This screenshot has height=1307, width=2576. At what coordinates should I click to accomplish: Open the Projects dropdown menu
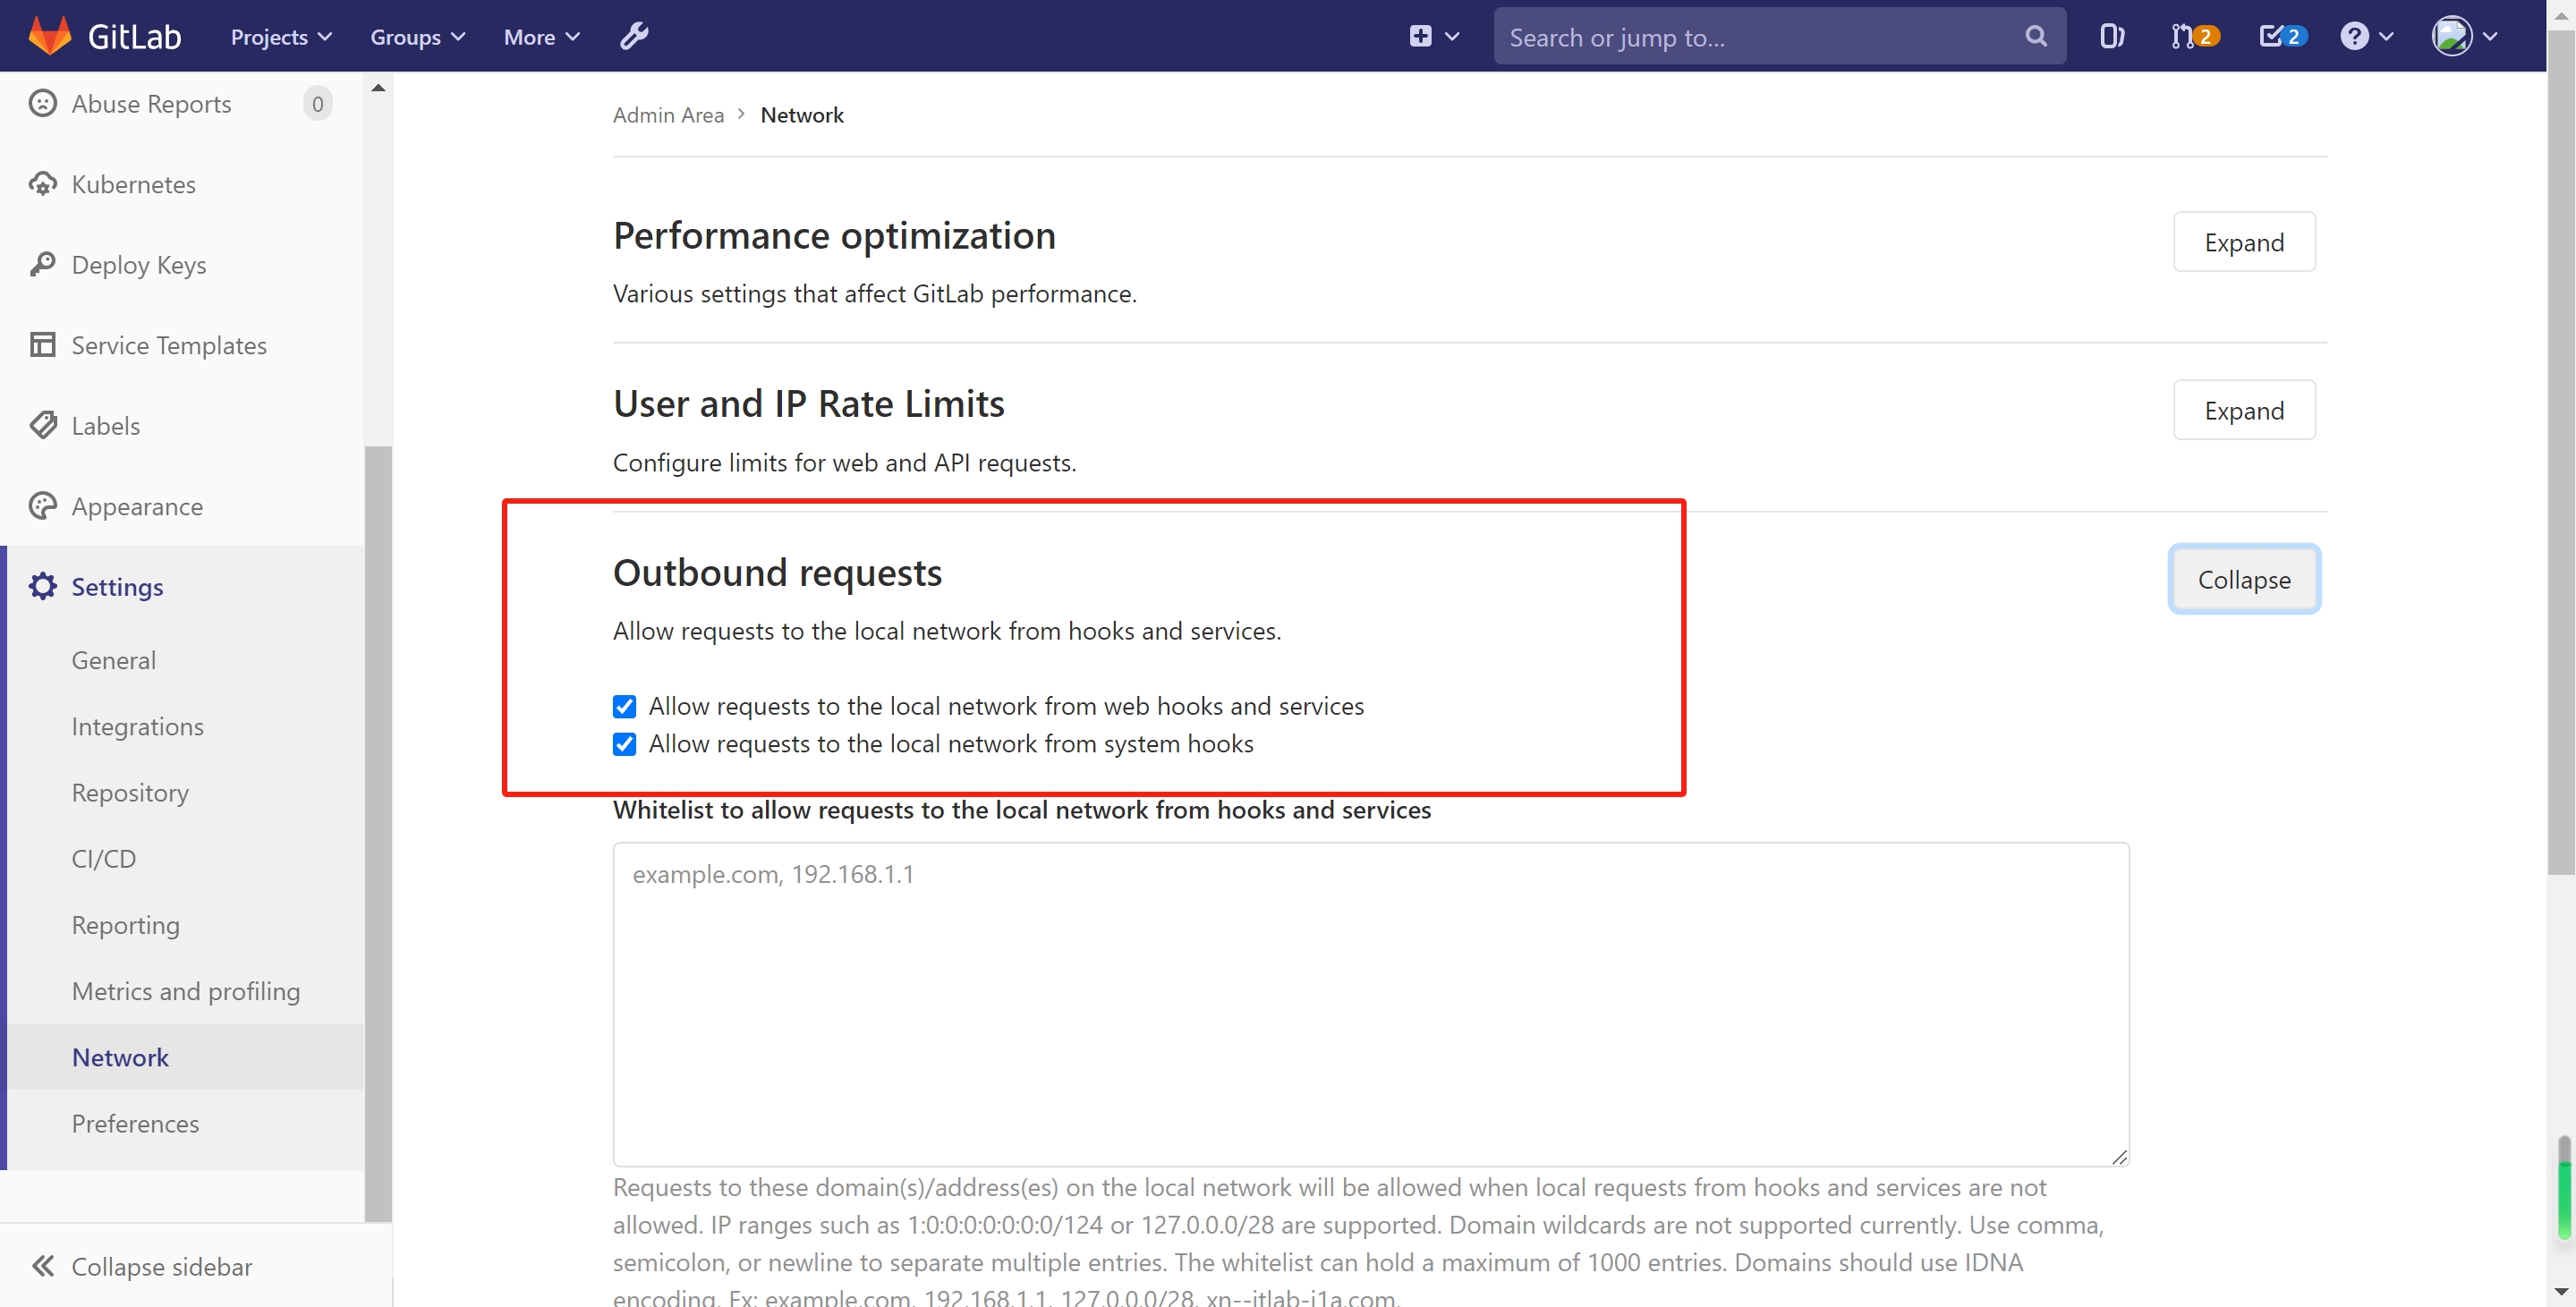(281, 37)
